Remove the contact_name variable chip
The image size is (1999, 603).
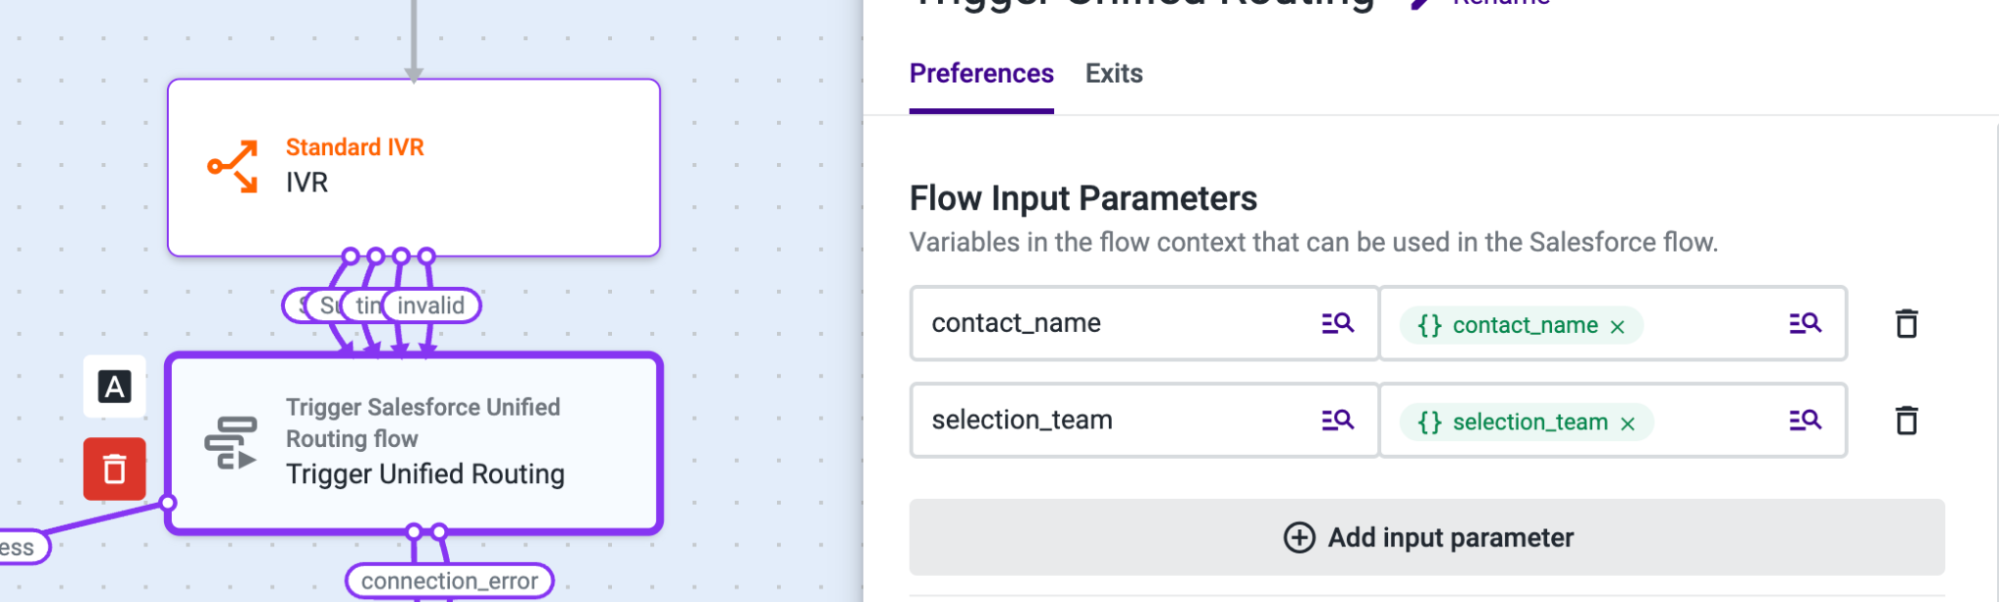(x=1617, y=327)
